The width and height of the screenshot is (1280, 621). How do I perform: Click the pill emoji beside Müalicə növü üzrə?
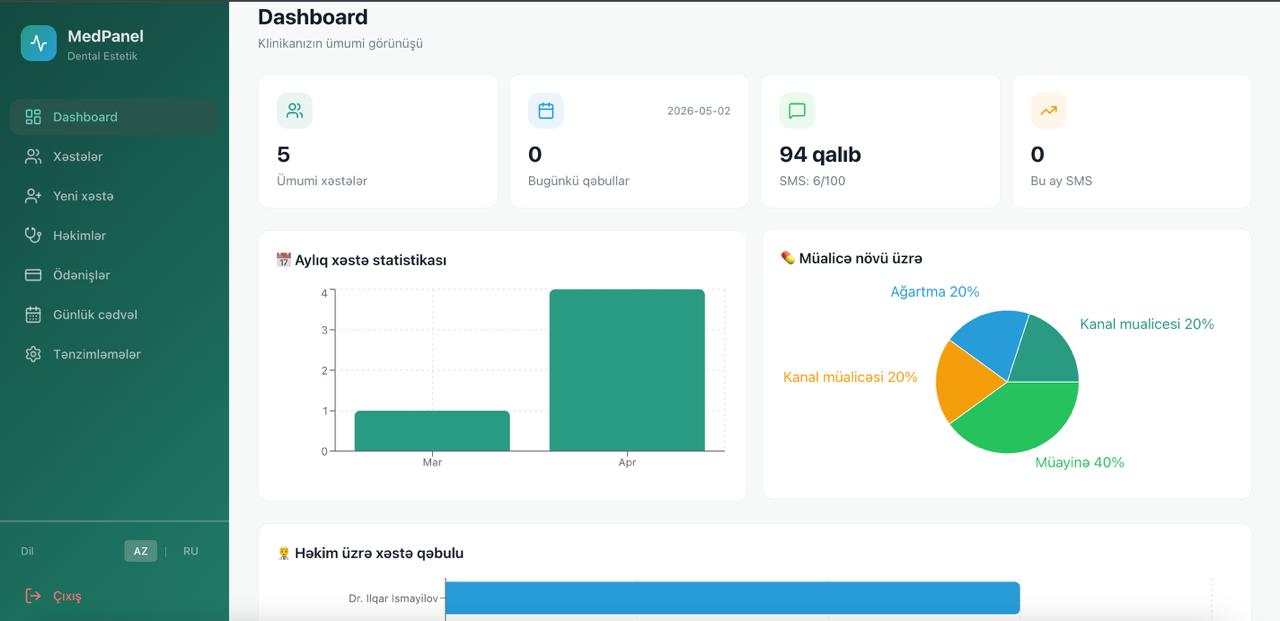(x=787, y=258)
